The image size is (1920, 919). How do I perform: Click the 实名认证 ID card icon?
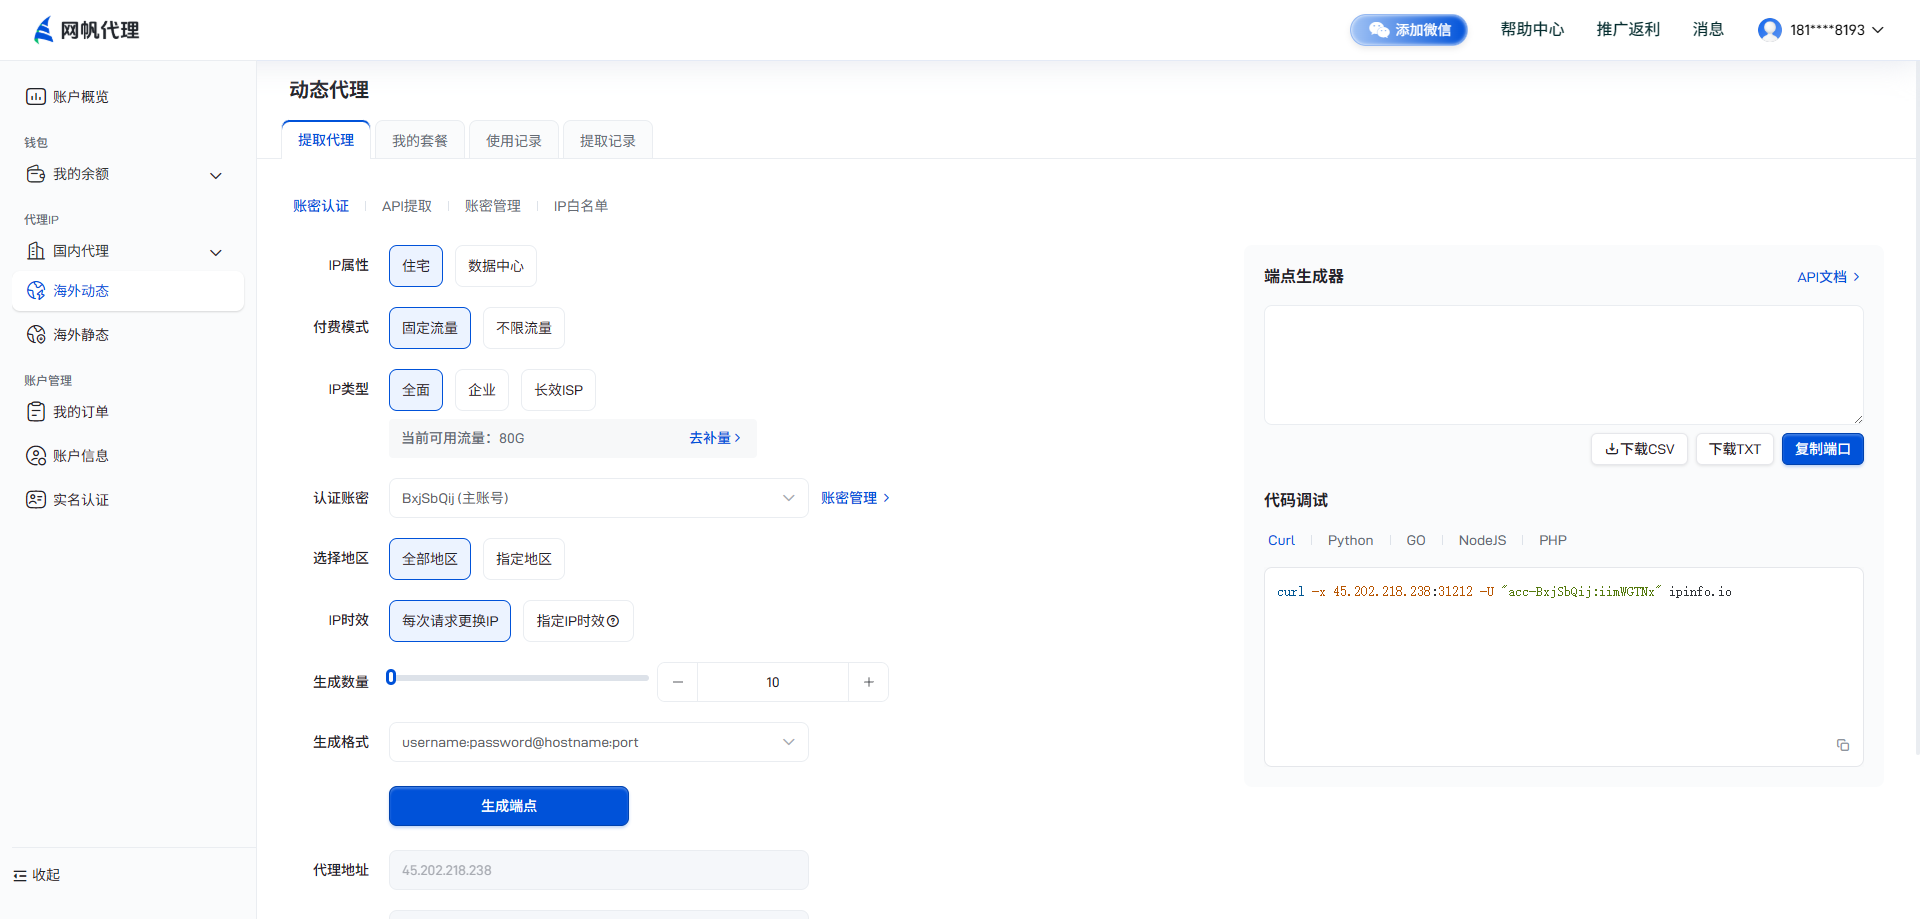click(36, 500)
